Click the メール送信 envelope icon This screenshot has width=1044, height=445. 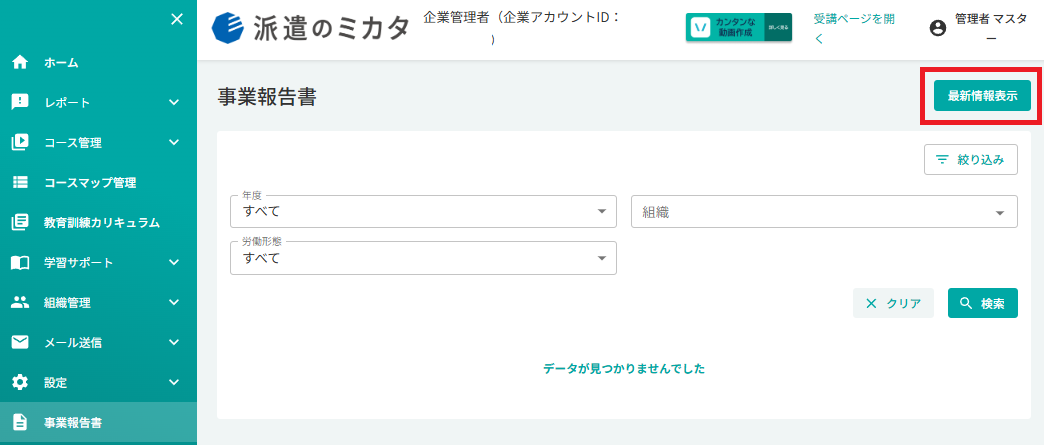click(x=20, y=342)
